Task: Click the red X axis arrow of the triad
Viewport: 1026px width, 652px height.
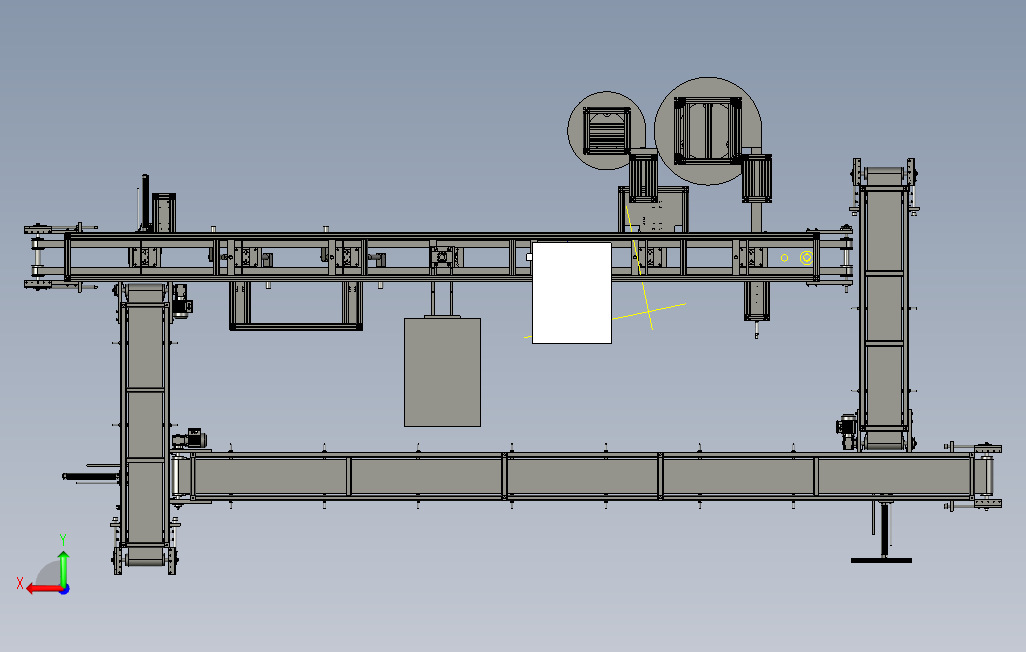Action: (43, 589)
